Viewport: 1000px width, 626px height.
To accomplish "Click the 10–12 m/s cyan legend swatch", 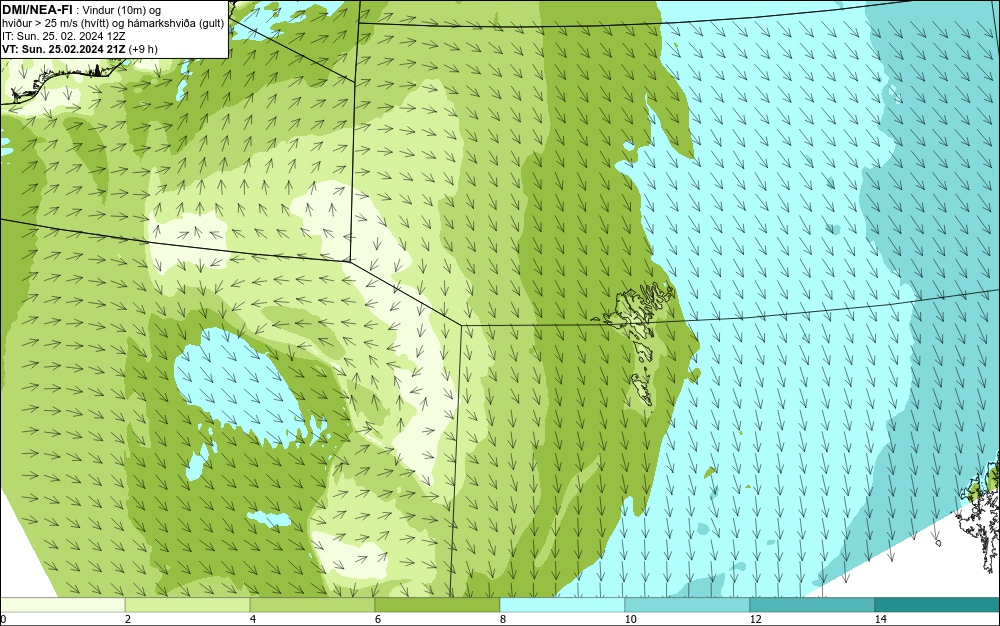I will tap(688, 605).
